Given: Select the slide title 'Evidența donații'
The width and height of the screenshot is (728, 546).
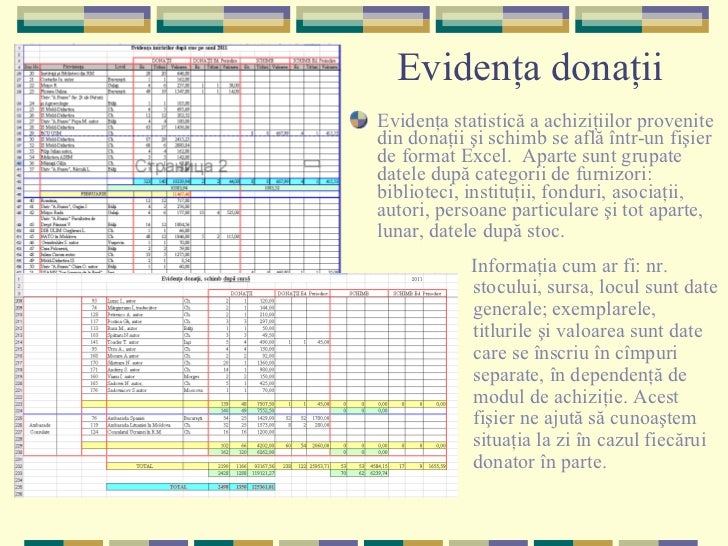Looking at the screenshot, I should (530, 68).
